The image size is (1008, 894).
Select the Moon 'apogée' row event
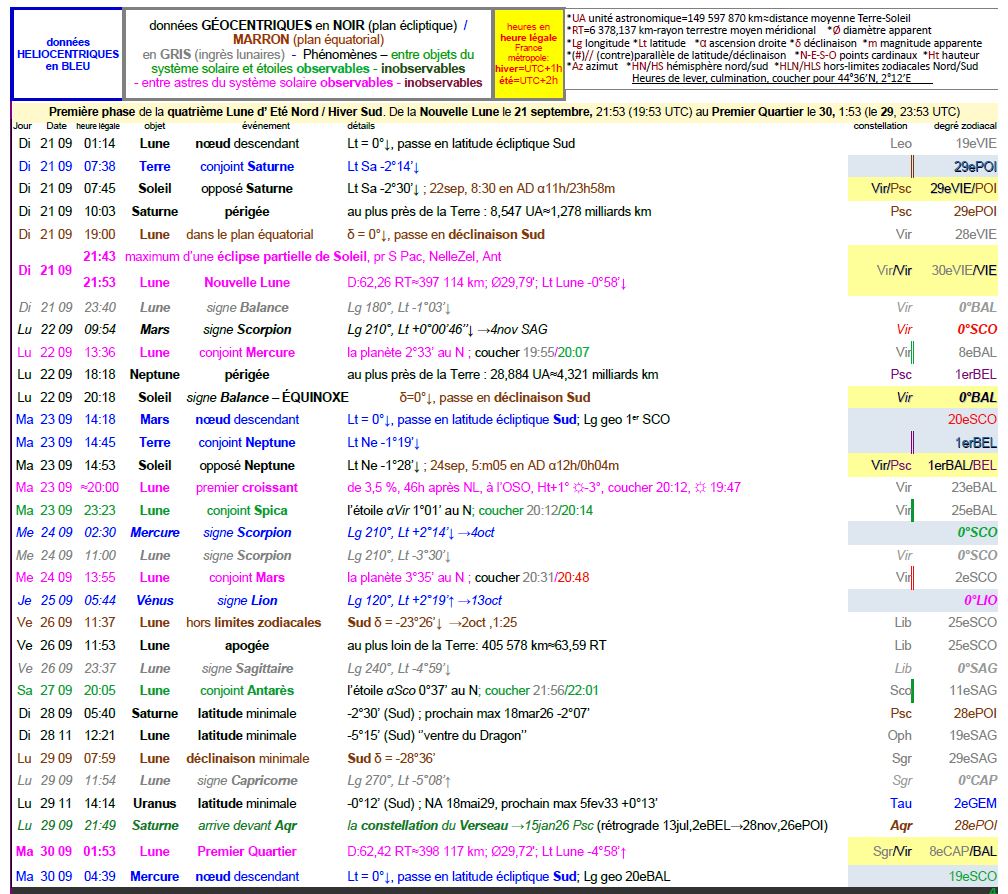(x=245, y=645)
